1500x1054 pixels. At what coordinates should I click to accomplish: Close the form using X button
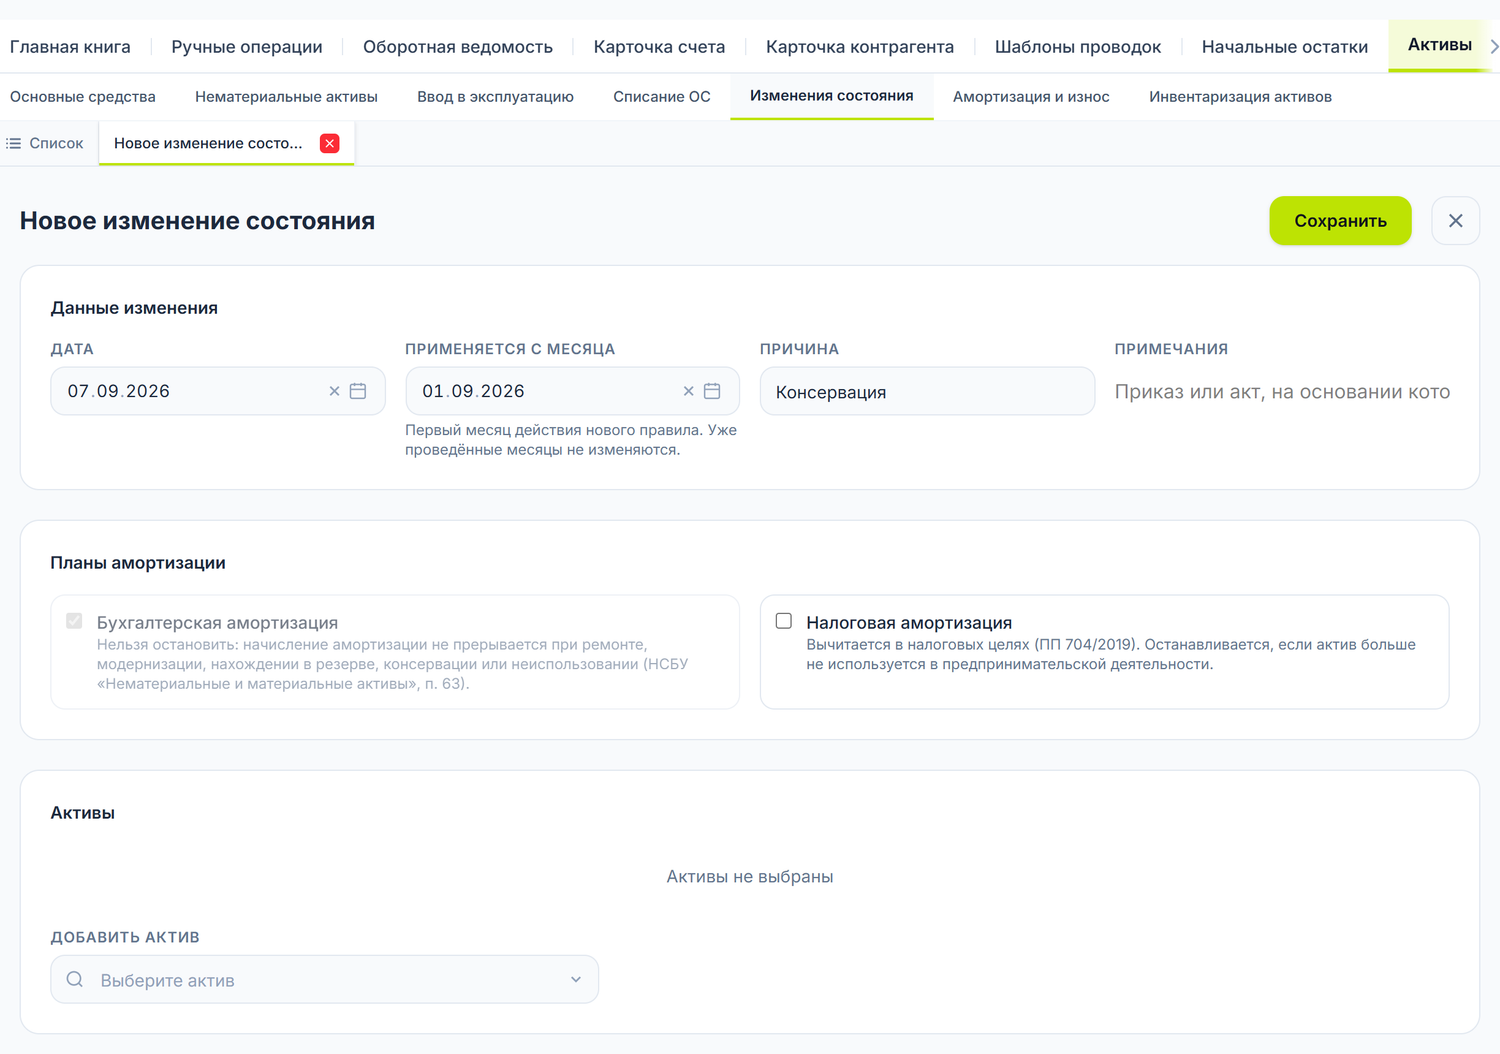tap(1455, 221)
